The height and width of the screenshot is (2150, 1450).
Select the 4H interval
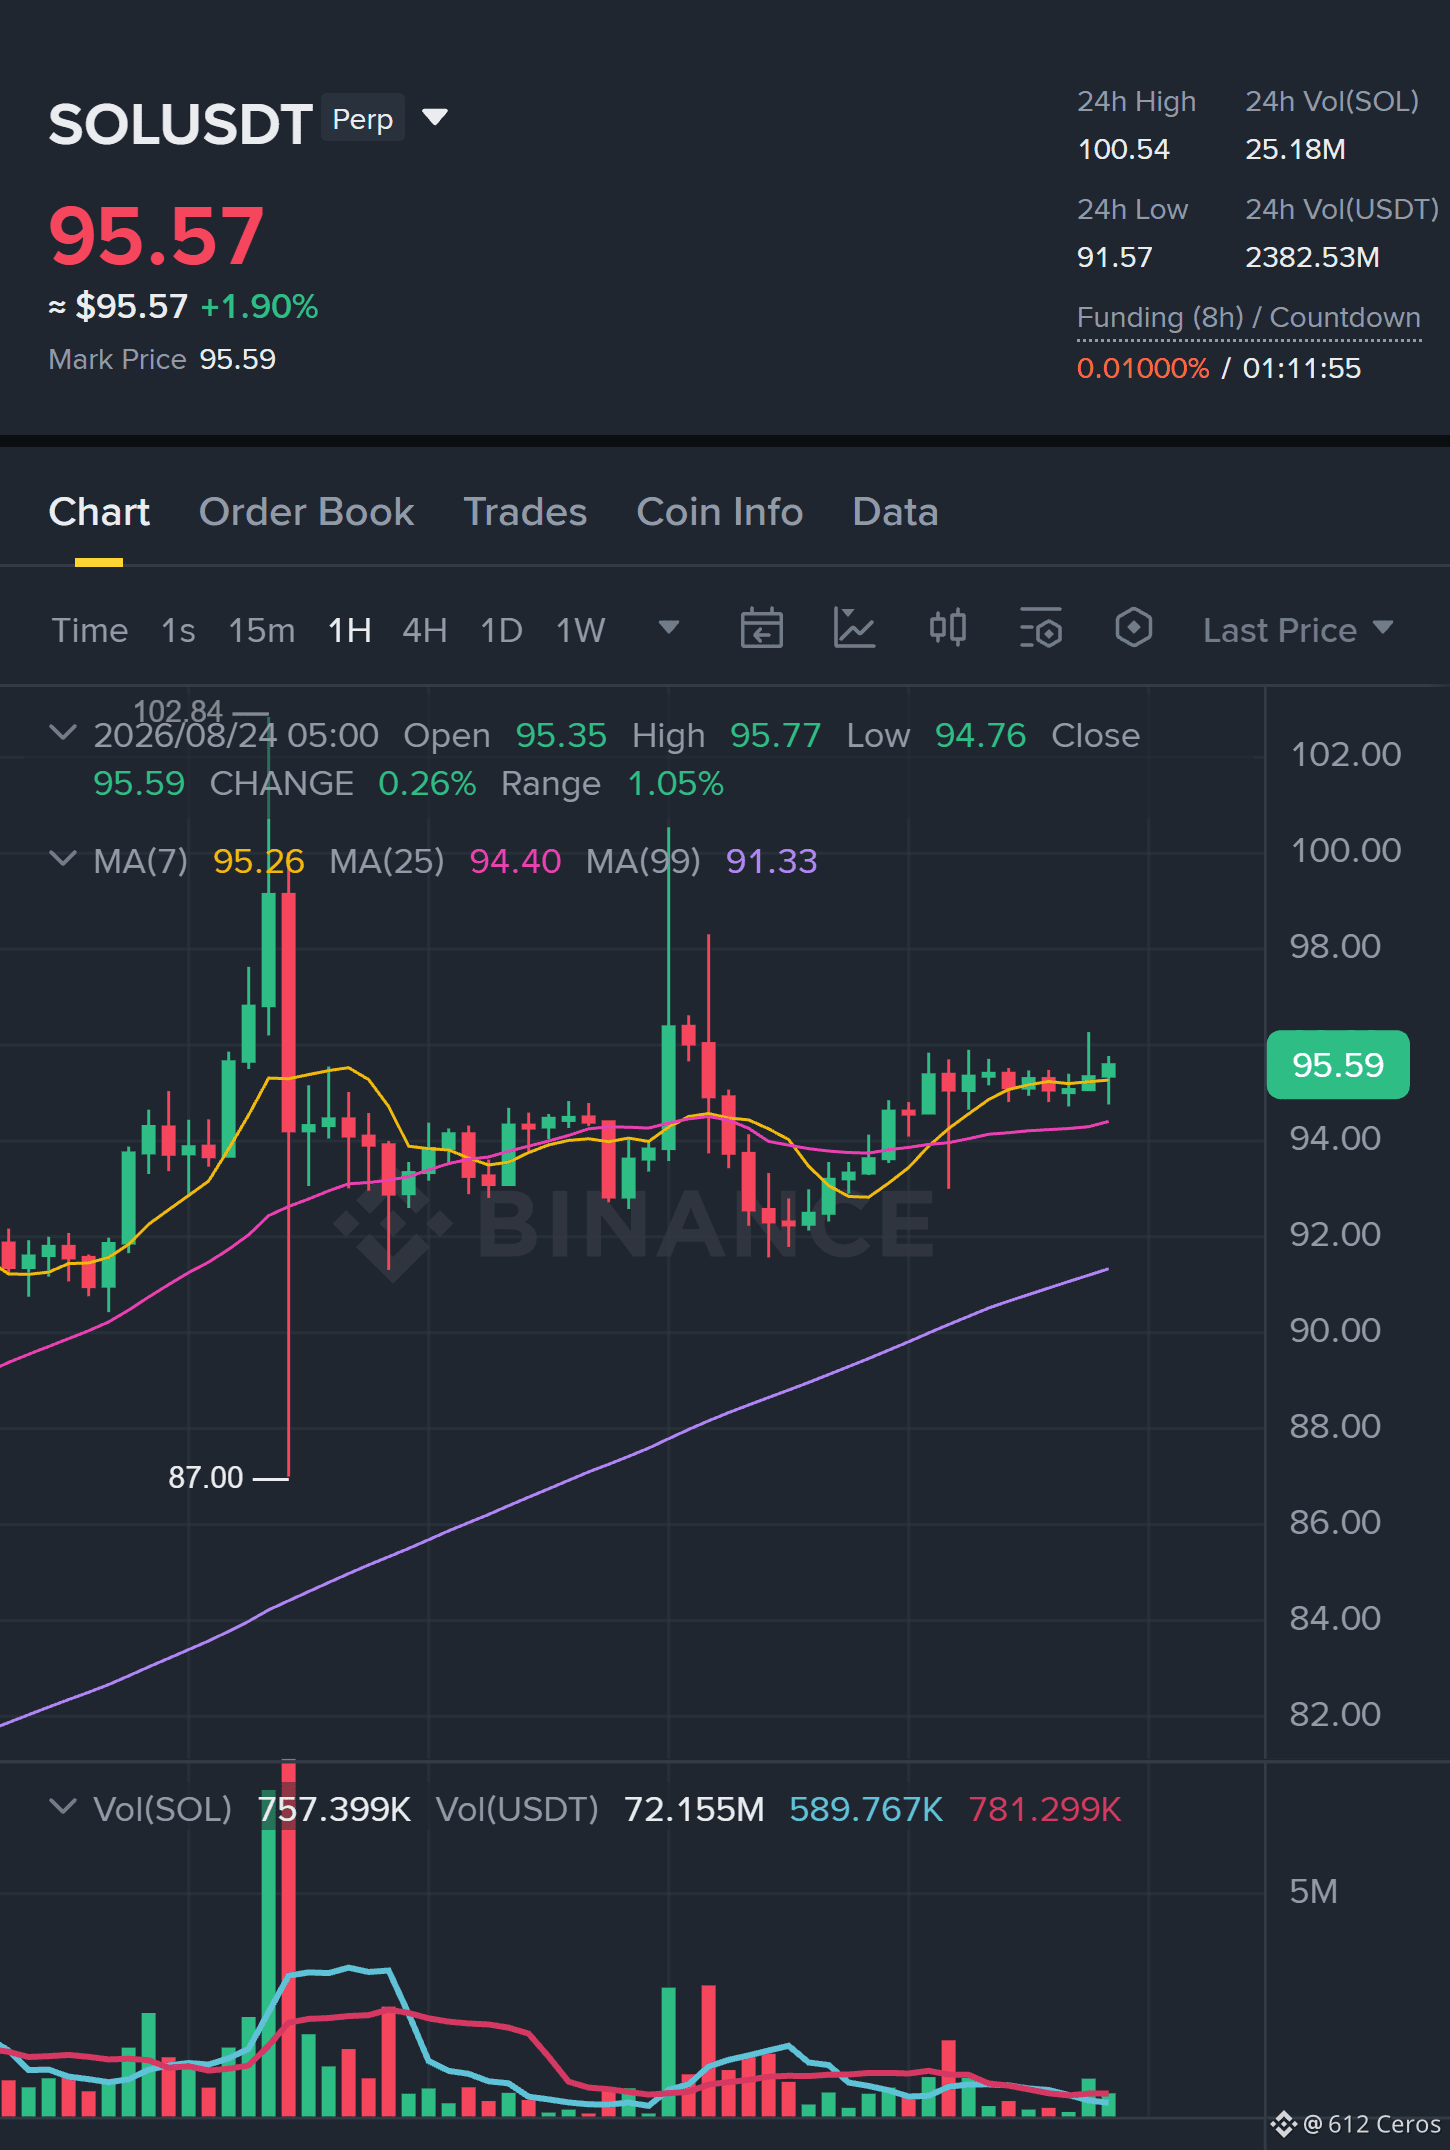[424, 630]
